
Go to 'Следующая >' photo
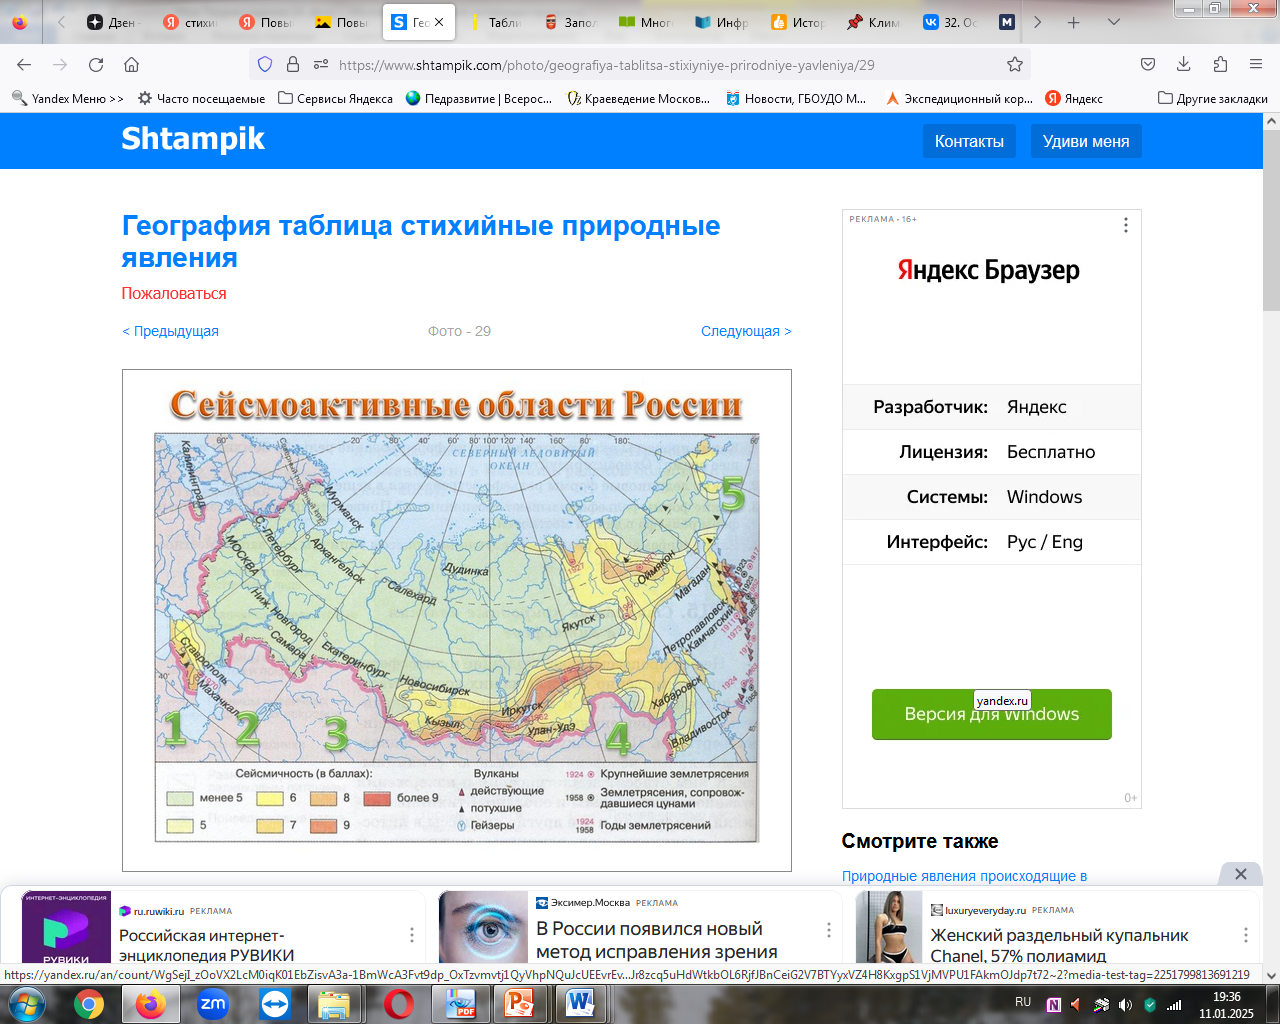(746, 331)
